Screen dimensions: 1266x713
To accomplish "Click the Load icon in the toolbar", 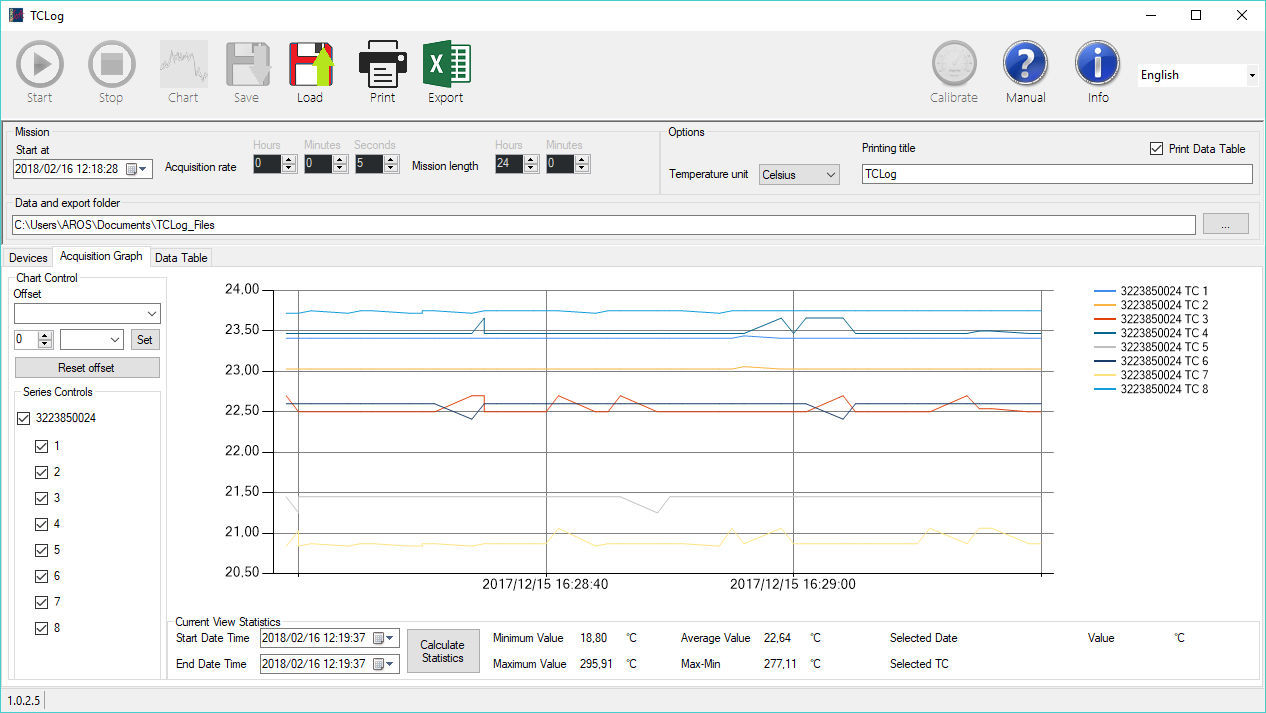I will pos(310,62).
